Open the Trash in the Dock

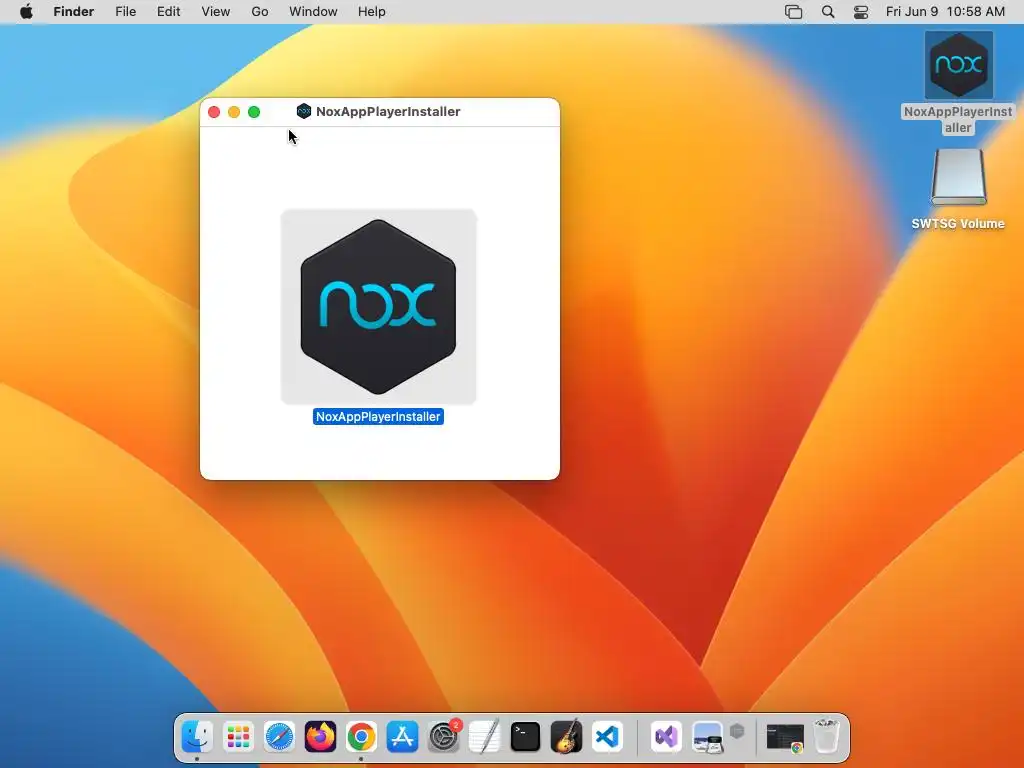(826, 737)
